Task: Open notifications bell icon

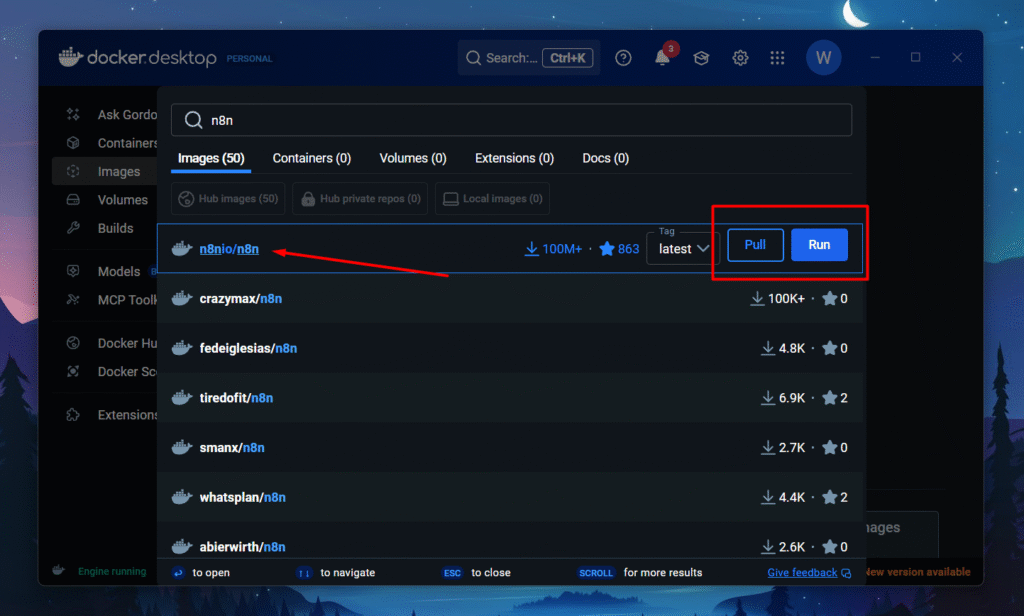Action: click(662, 58)
